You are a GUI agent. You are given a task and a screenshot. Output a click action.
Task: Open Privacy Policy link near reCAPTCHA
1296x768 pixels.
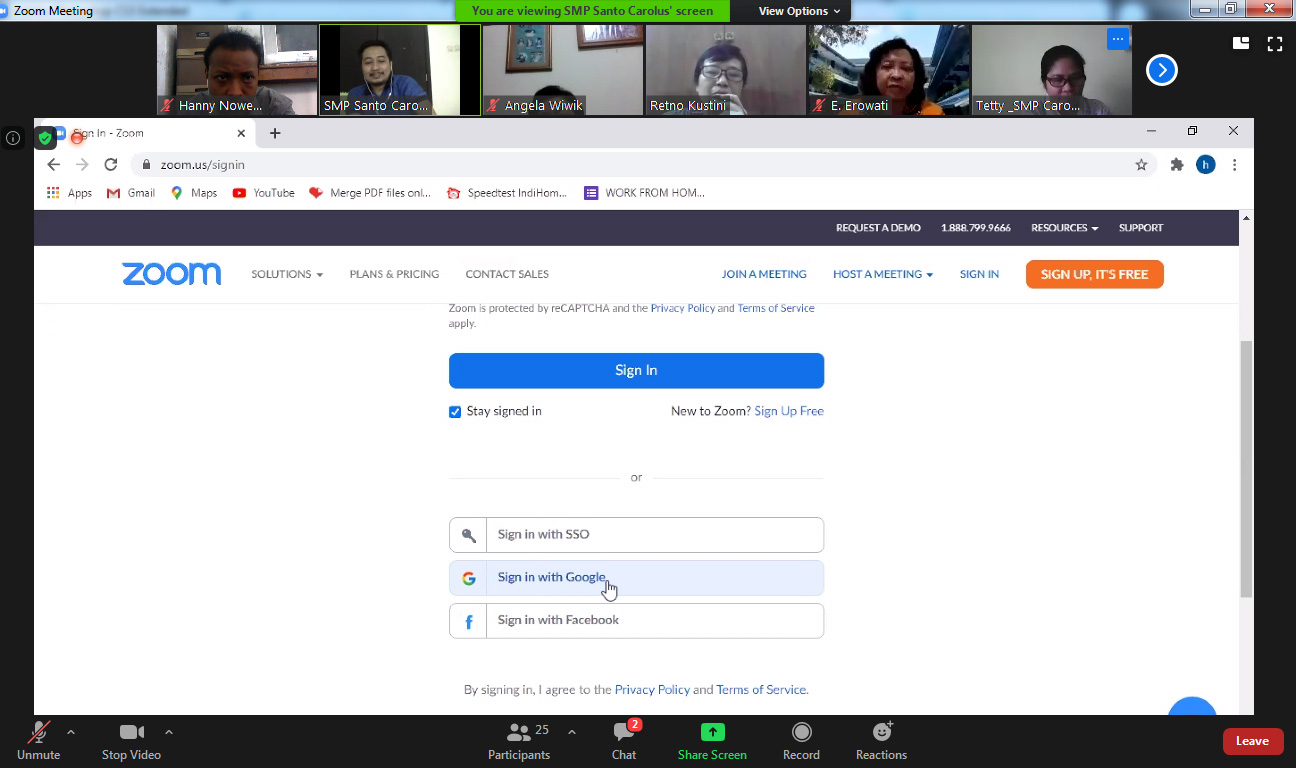click(x=683, y=308)
